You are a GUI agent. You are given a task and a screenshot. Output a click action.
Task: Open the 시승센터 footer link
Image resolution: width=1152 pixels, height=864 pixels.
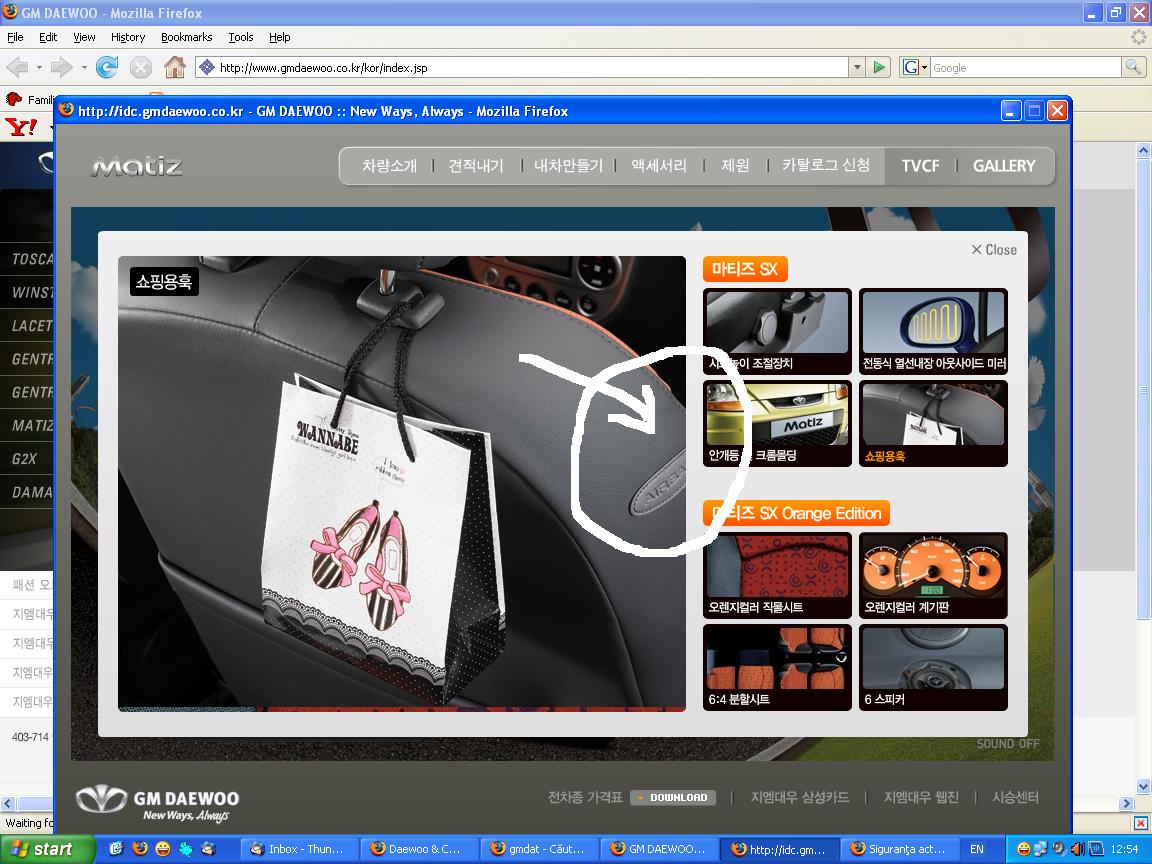pyautogui.click(x=1015, y=797)
